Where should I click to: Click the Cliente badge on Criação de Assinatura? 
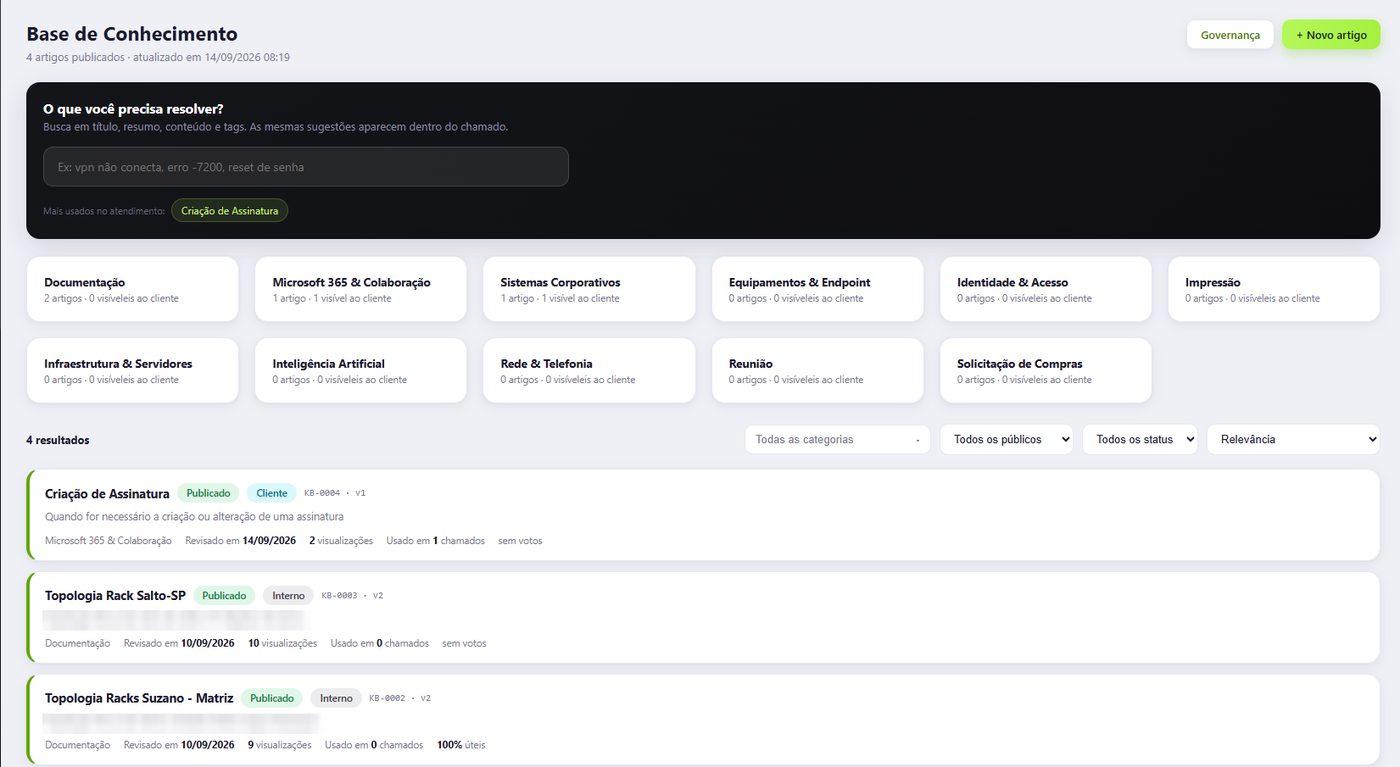pyautogui.click(x=272, y=493)
